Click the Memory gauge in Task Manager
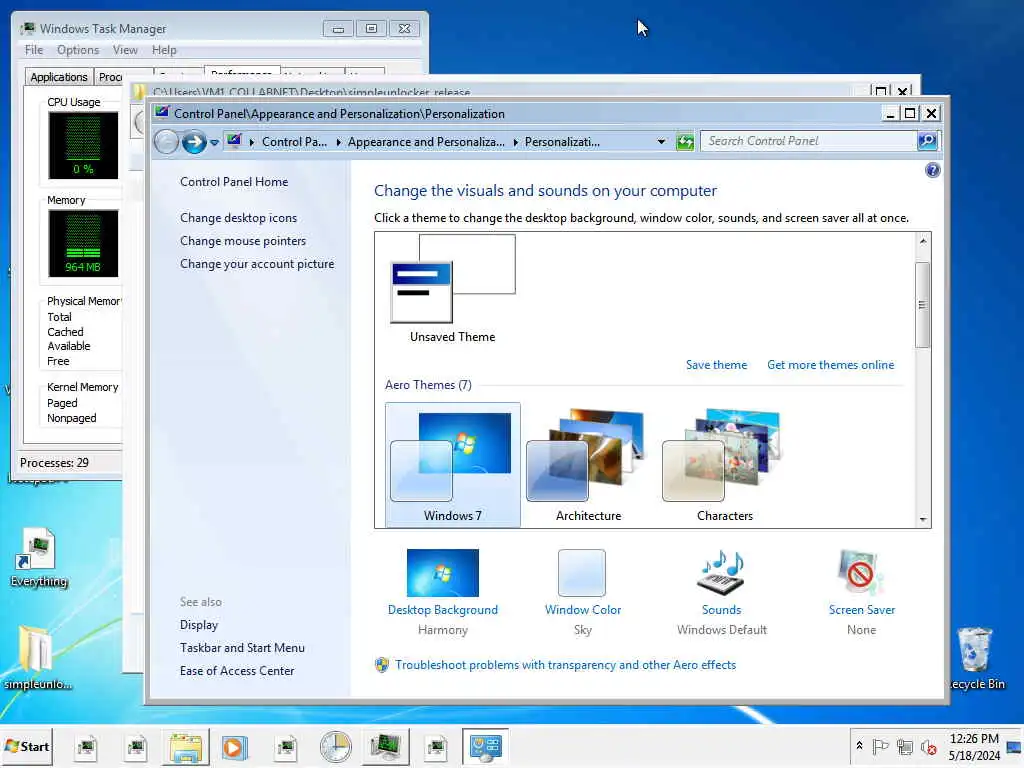The image size is (1024, 768). click(83, 243)
